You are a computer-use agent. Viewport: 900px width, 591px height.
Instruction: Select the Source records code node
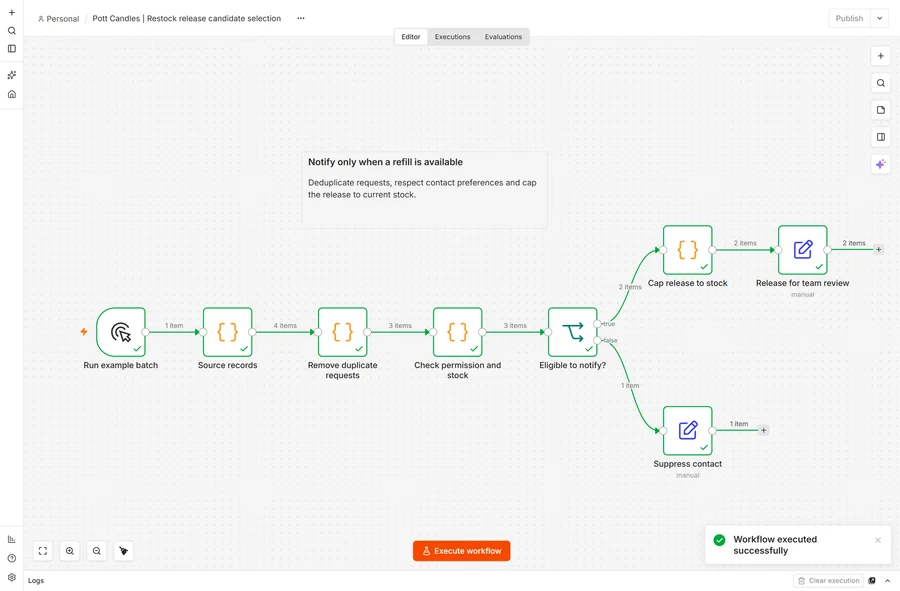[x=227, y=332]
